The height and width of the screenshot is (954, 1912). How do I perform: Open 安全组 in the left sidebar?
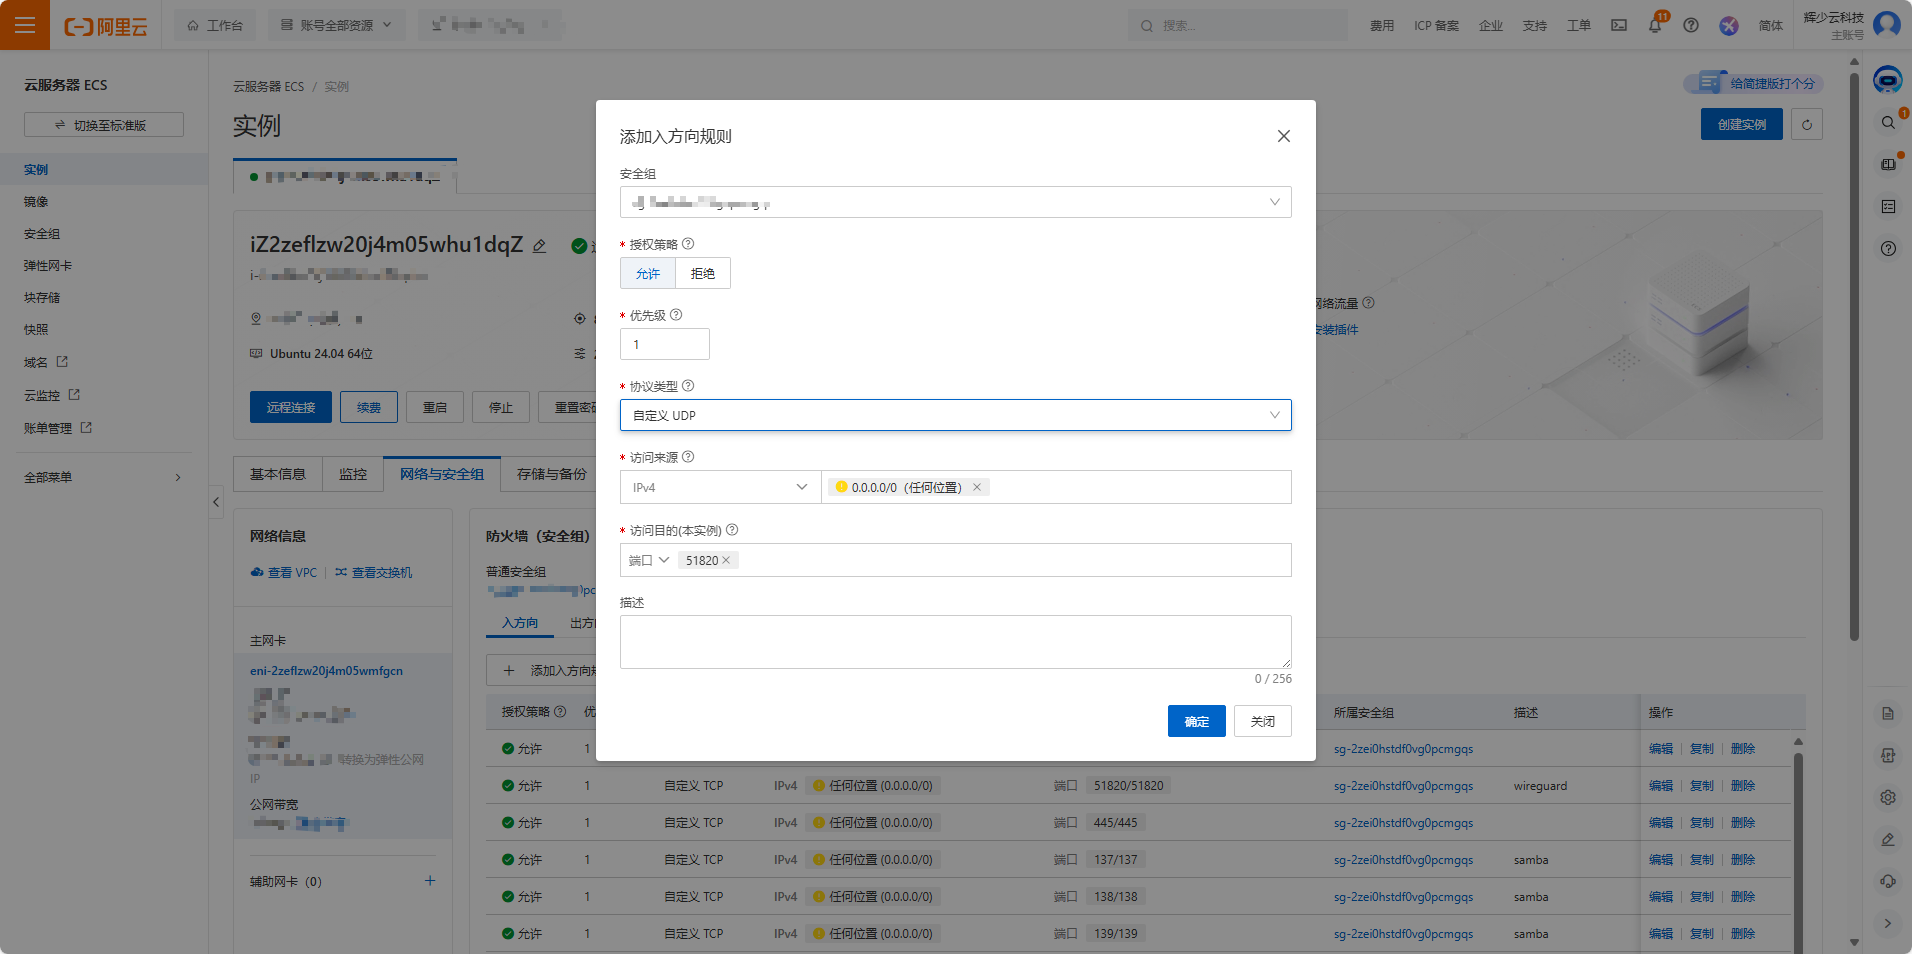tap(42, 234)
